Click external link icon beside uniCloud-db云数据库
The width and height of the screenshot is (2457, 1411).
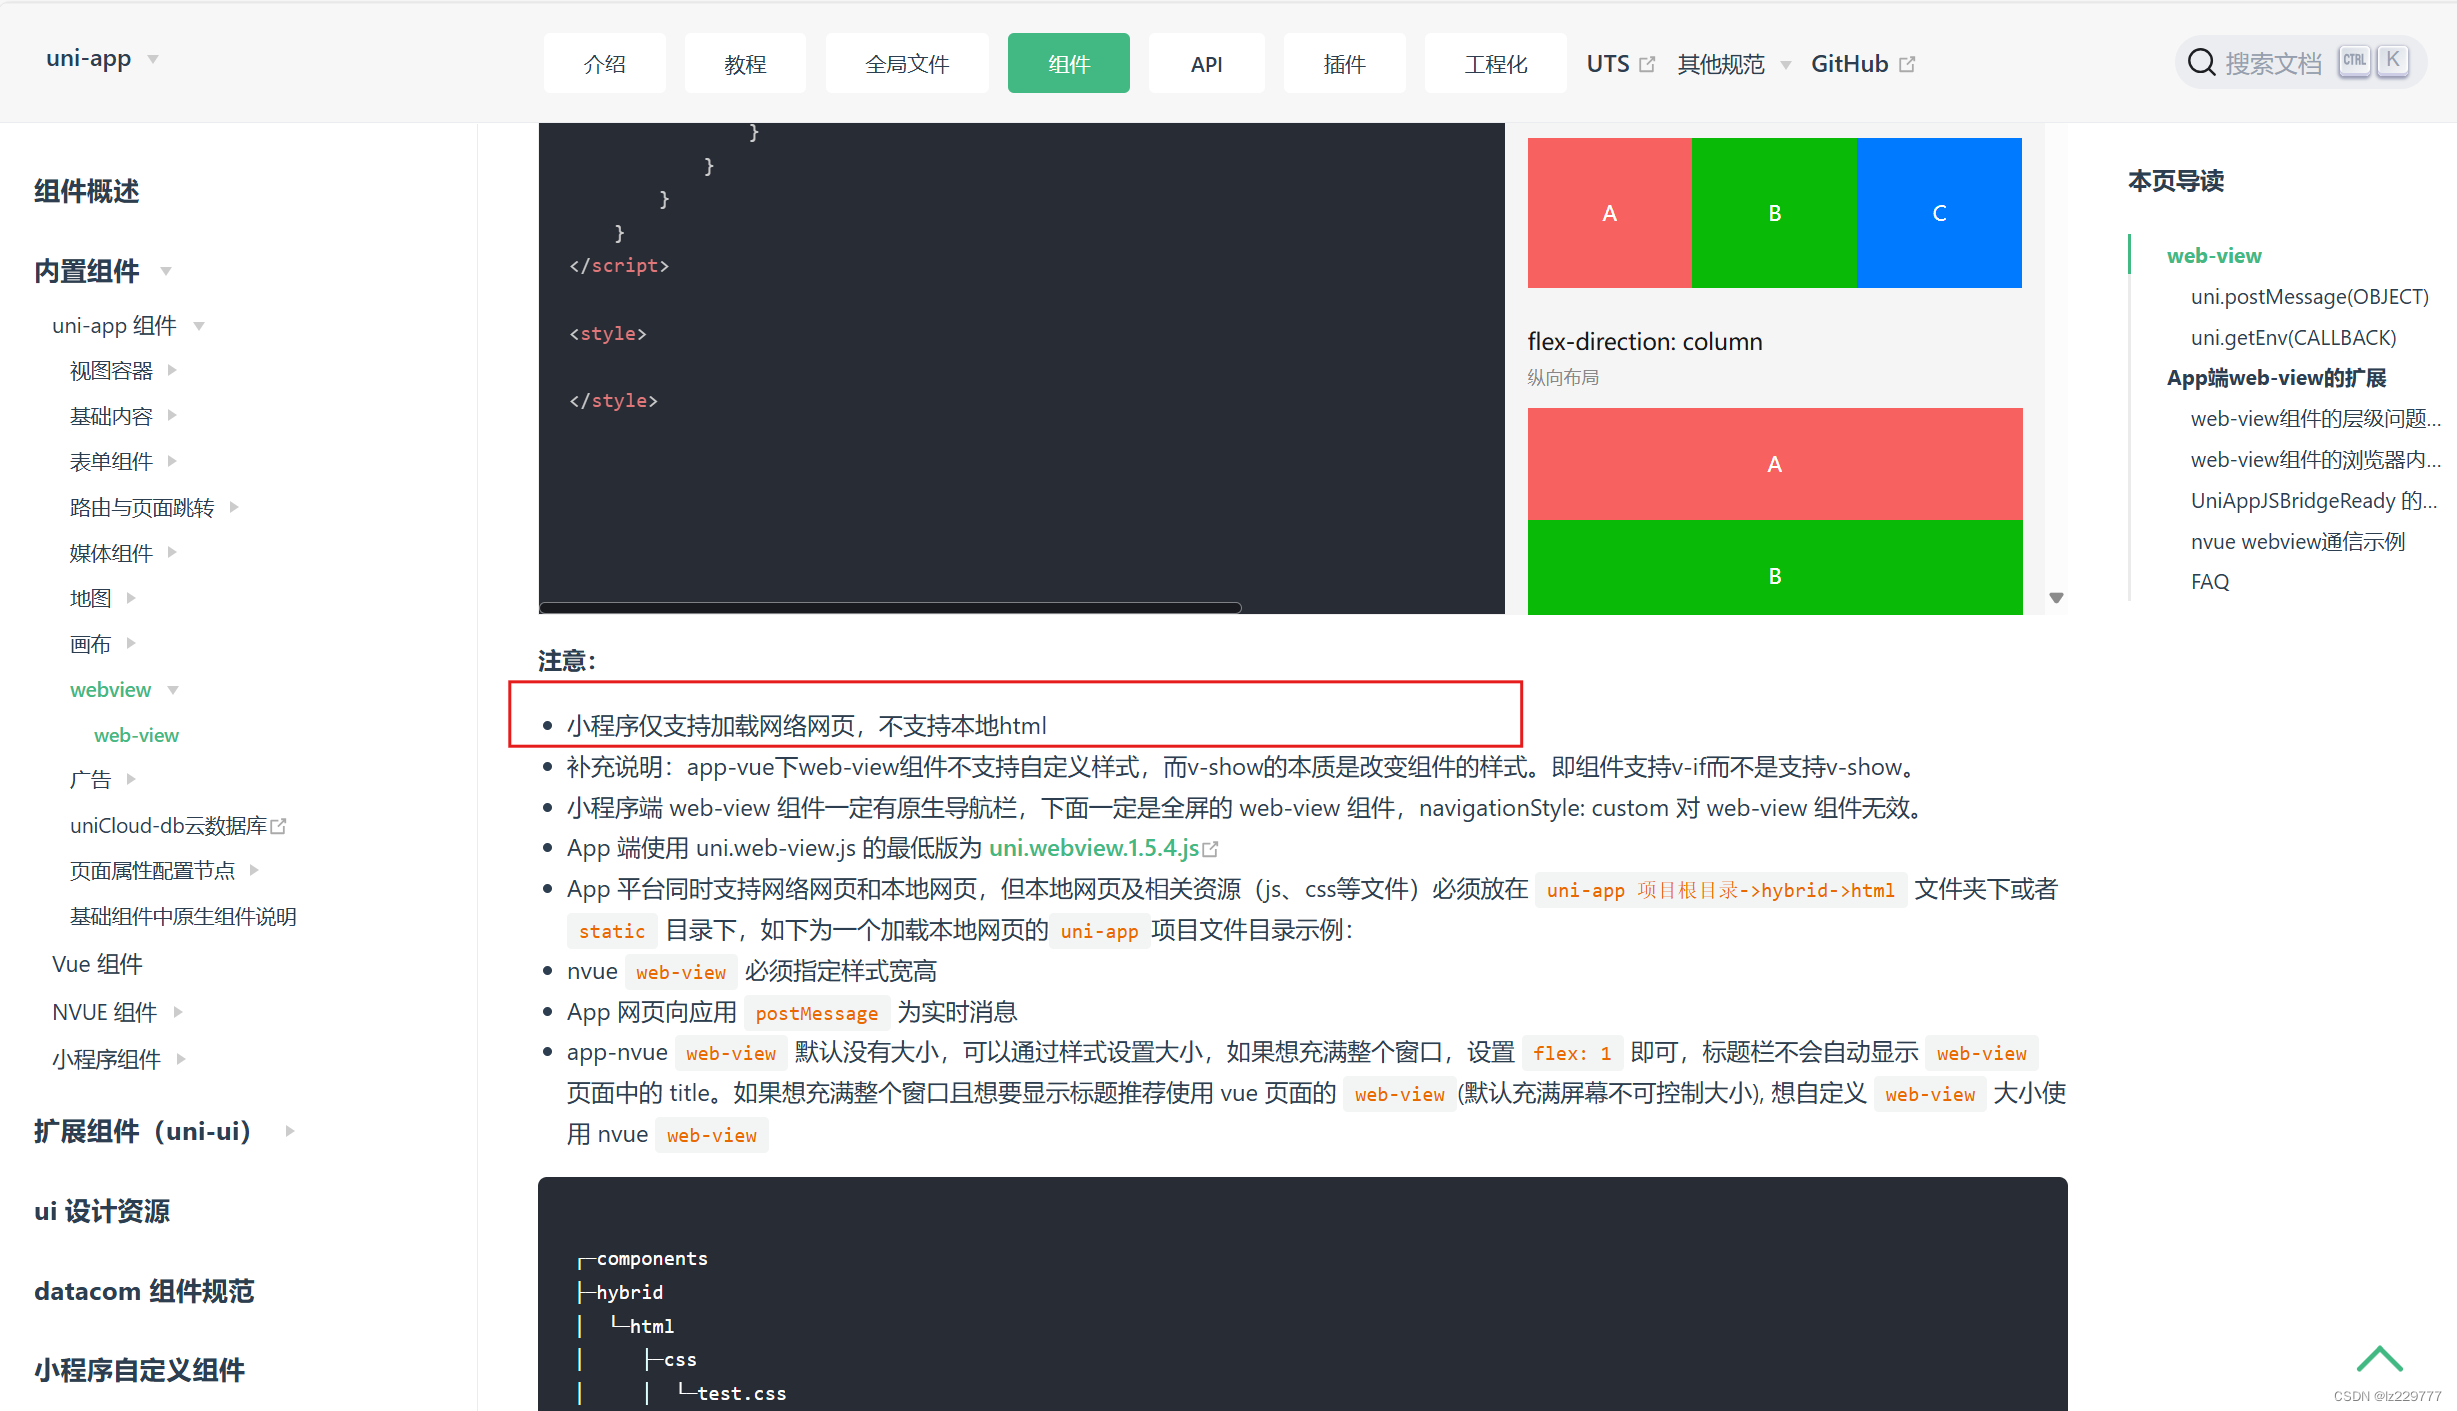coord(279,826)
